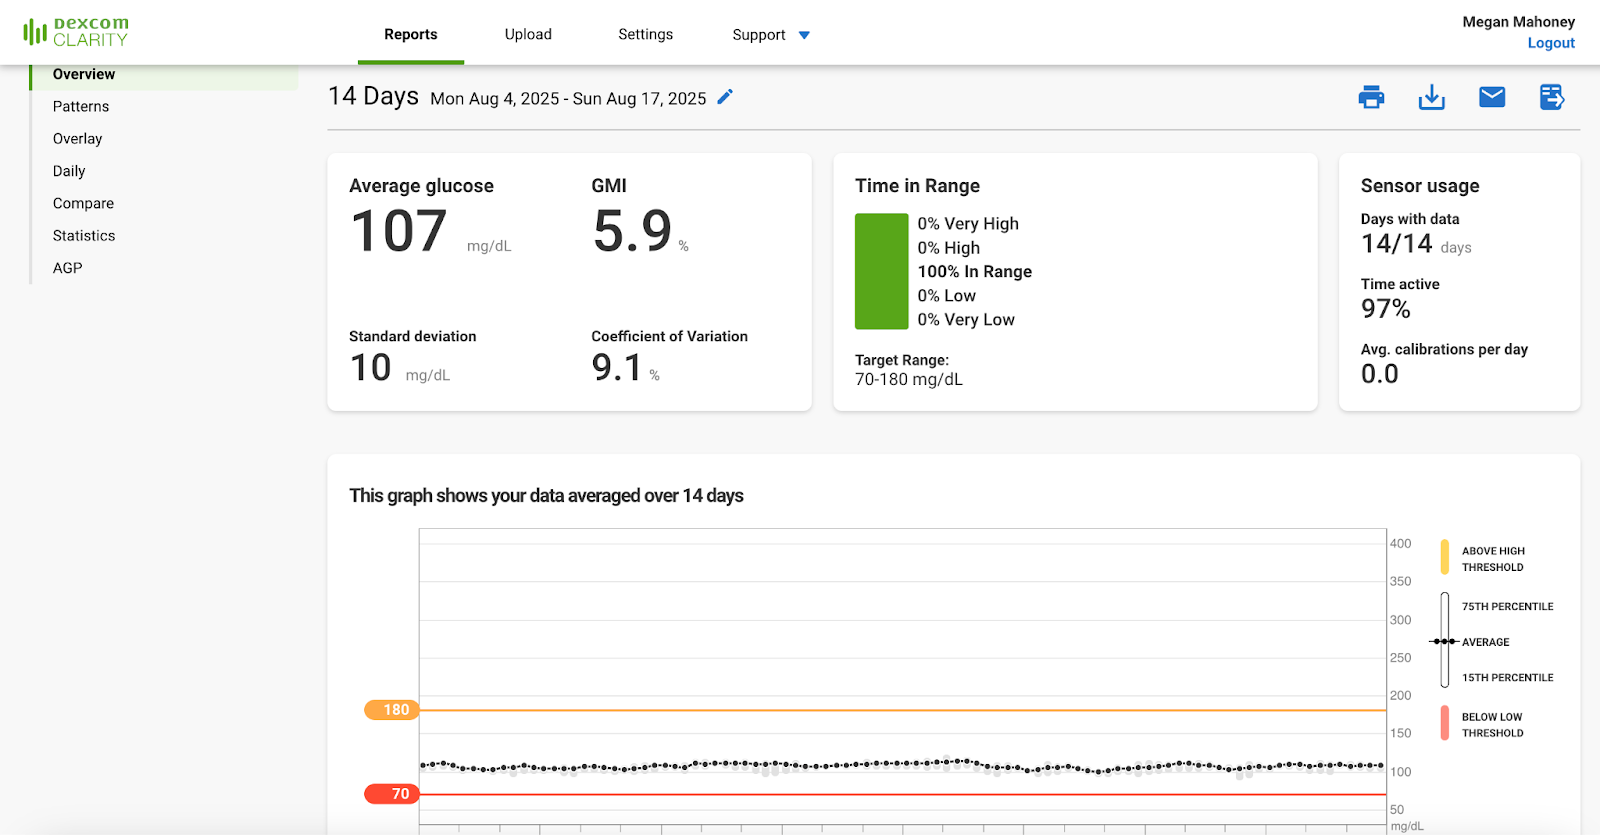Viewport: 1600px width, 835px height.
Task: Click the green Time in Range bar
Action: 881,271
